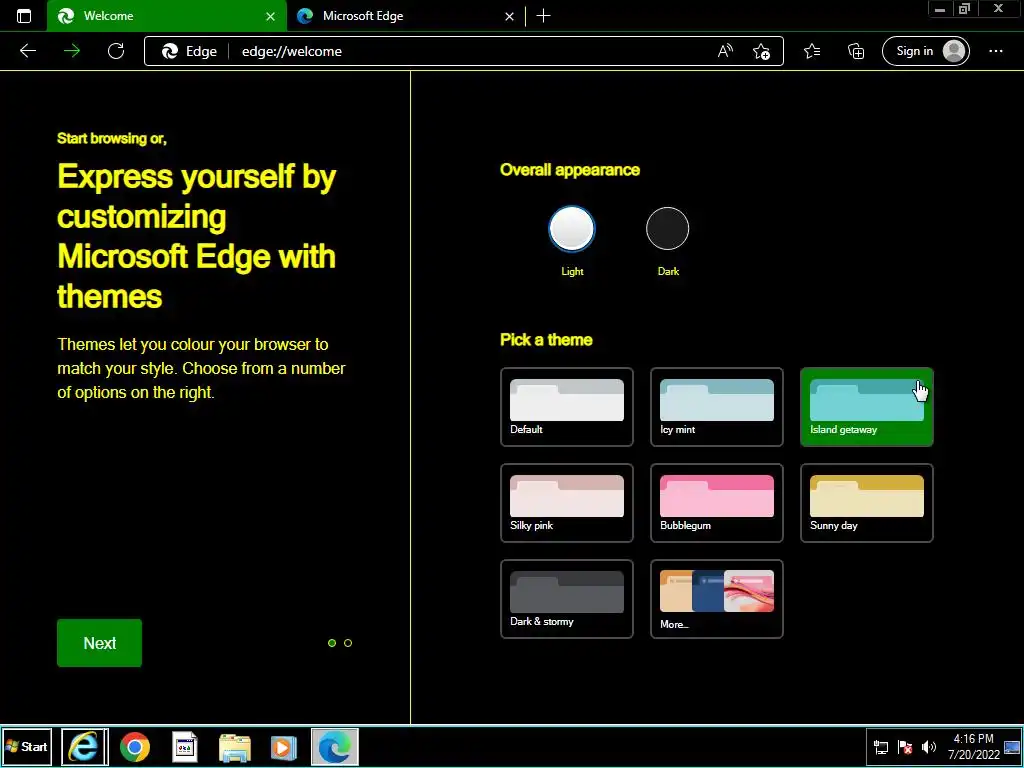Click the network tray icon
This screenshot has height=768, width=1024.
[880, 747]
